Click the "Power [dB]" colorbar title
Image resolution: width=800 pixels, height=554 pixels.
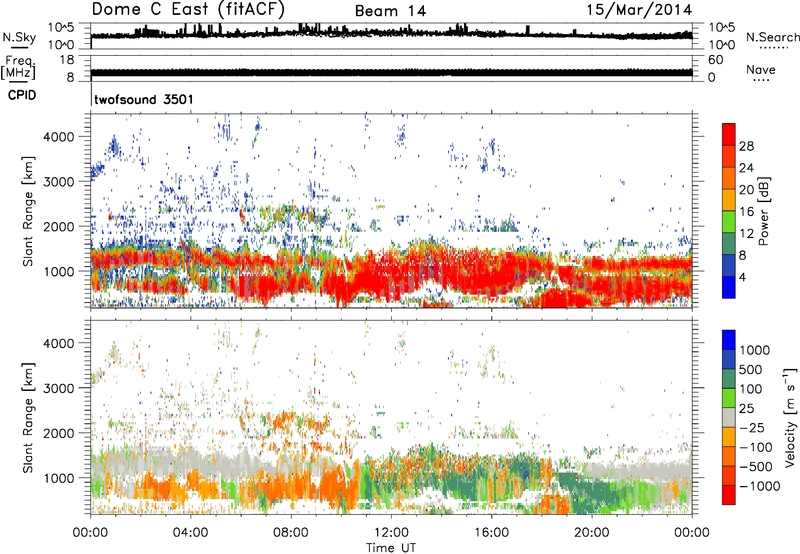(764, 211)
